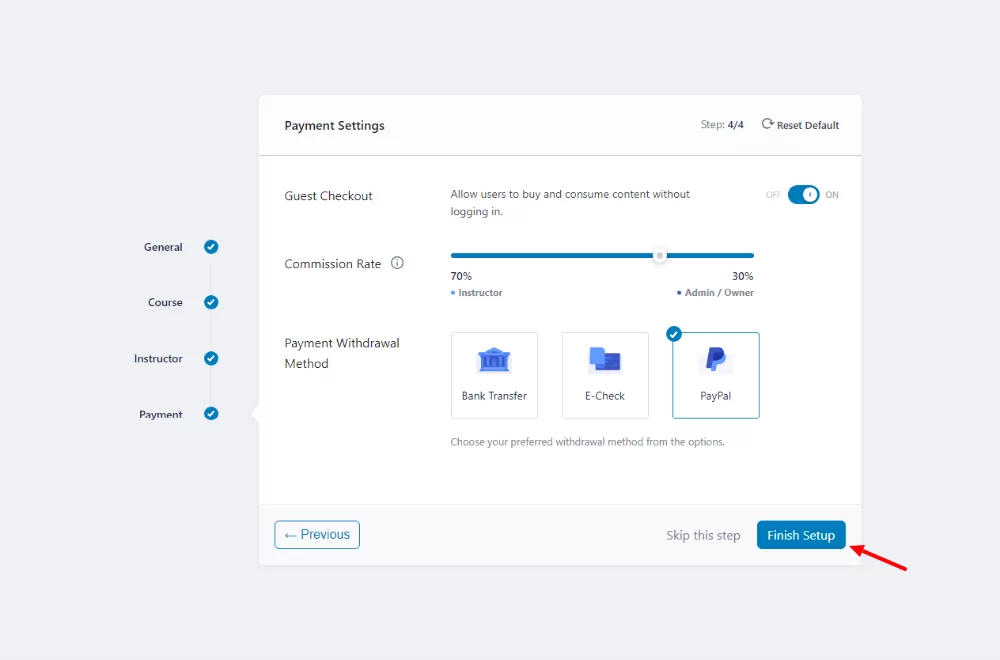Go to the Course step

[165, 302]
